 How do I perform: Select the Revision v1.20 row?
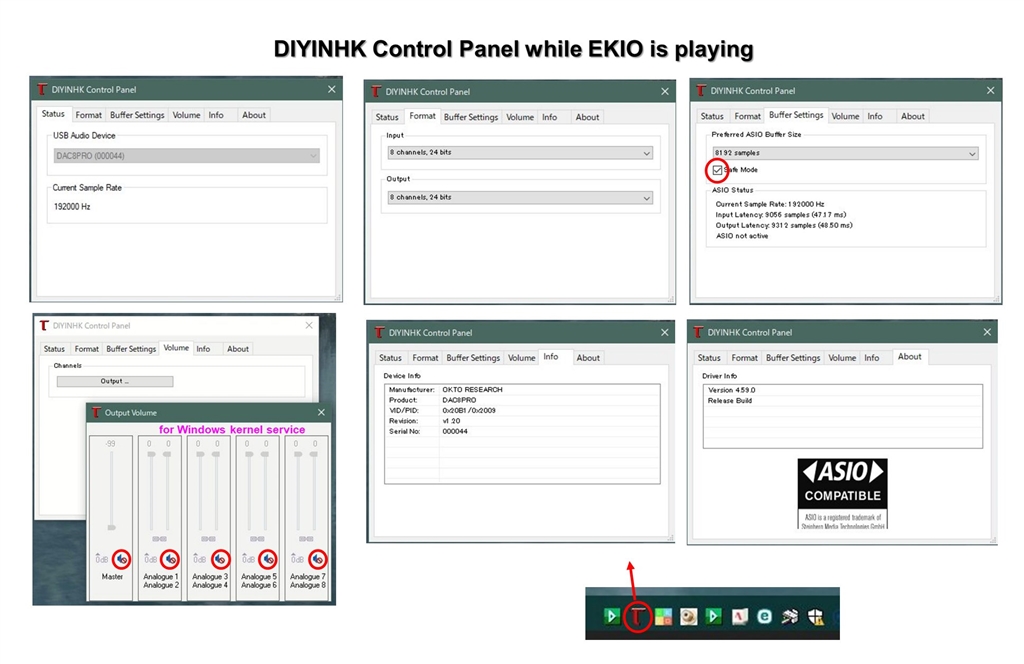(522, 421)
